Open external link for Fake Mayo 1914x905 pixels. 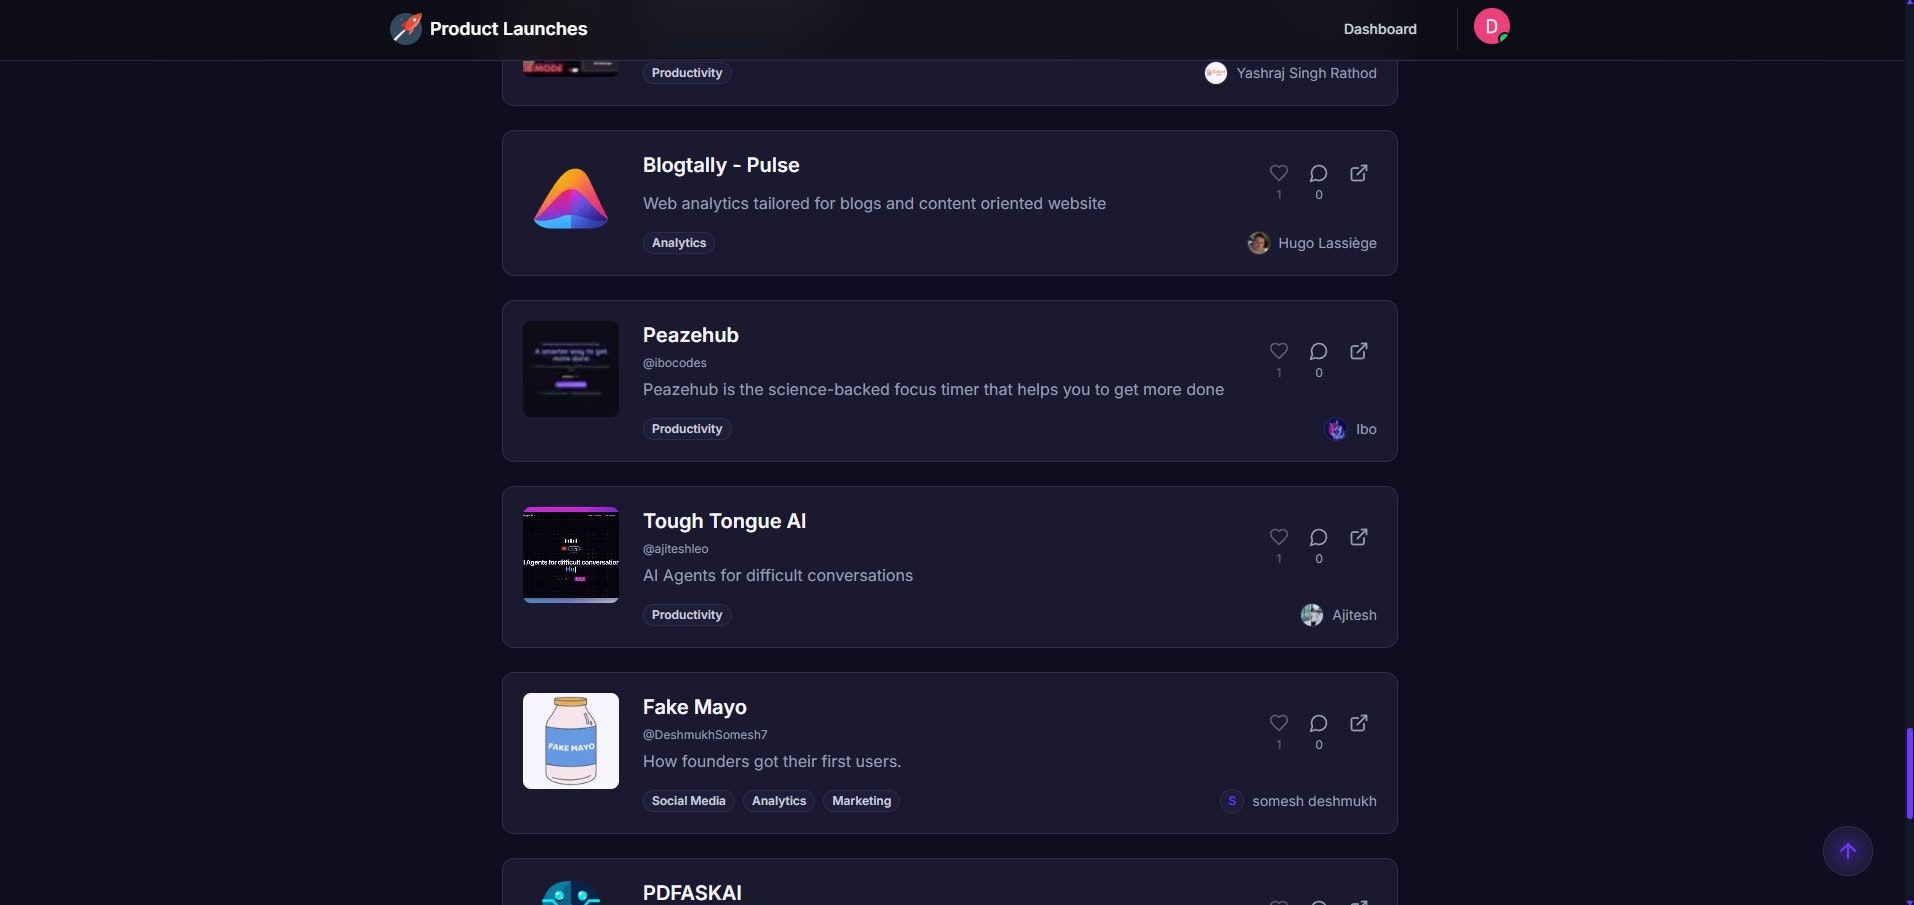tap(1358, 723)
